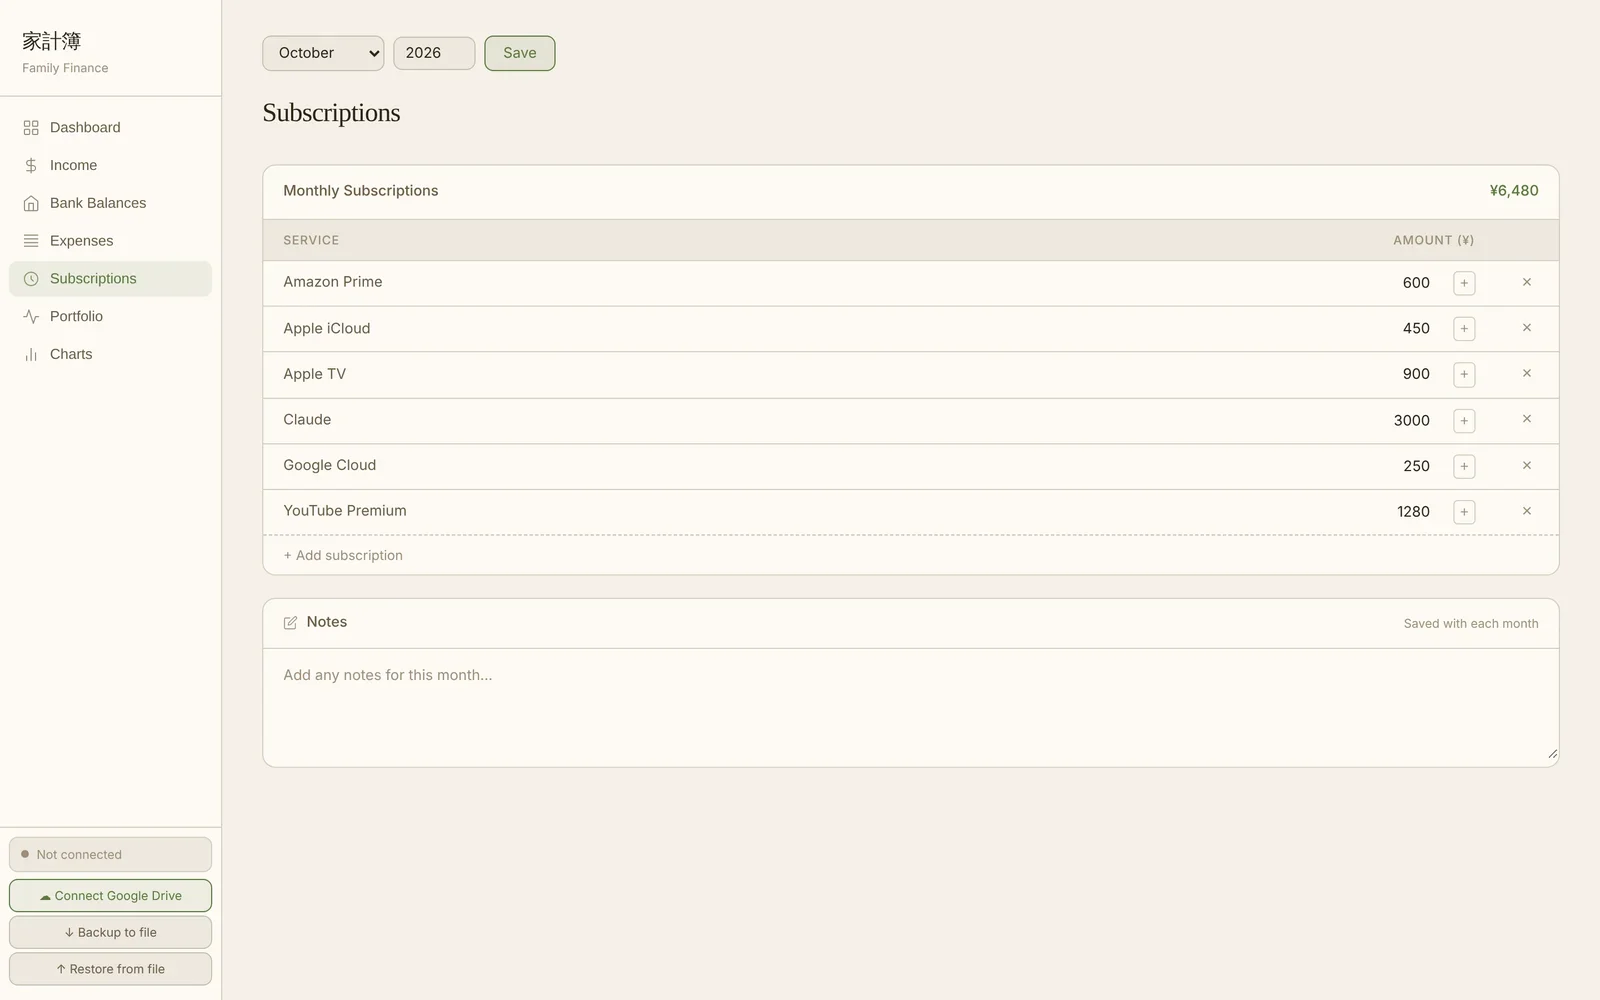Click the SERVICE column header
The image size is (1600, 1000).
coord(311,240)
